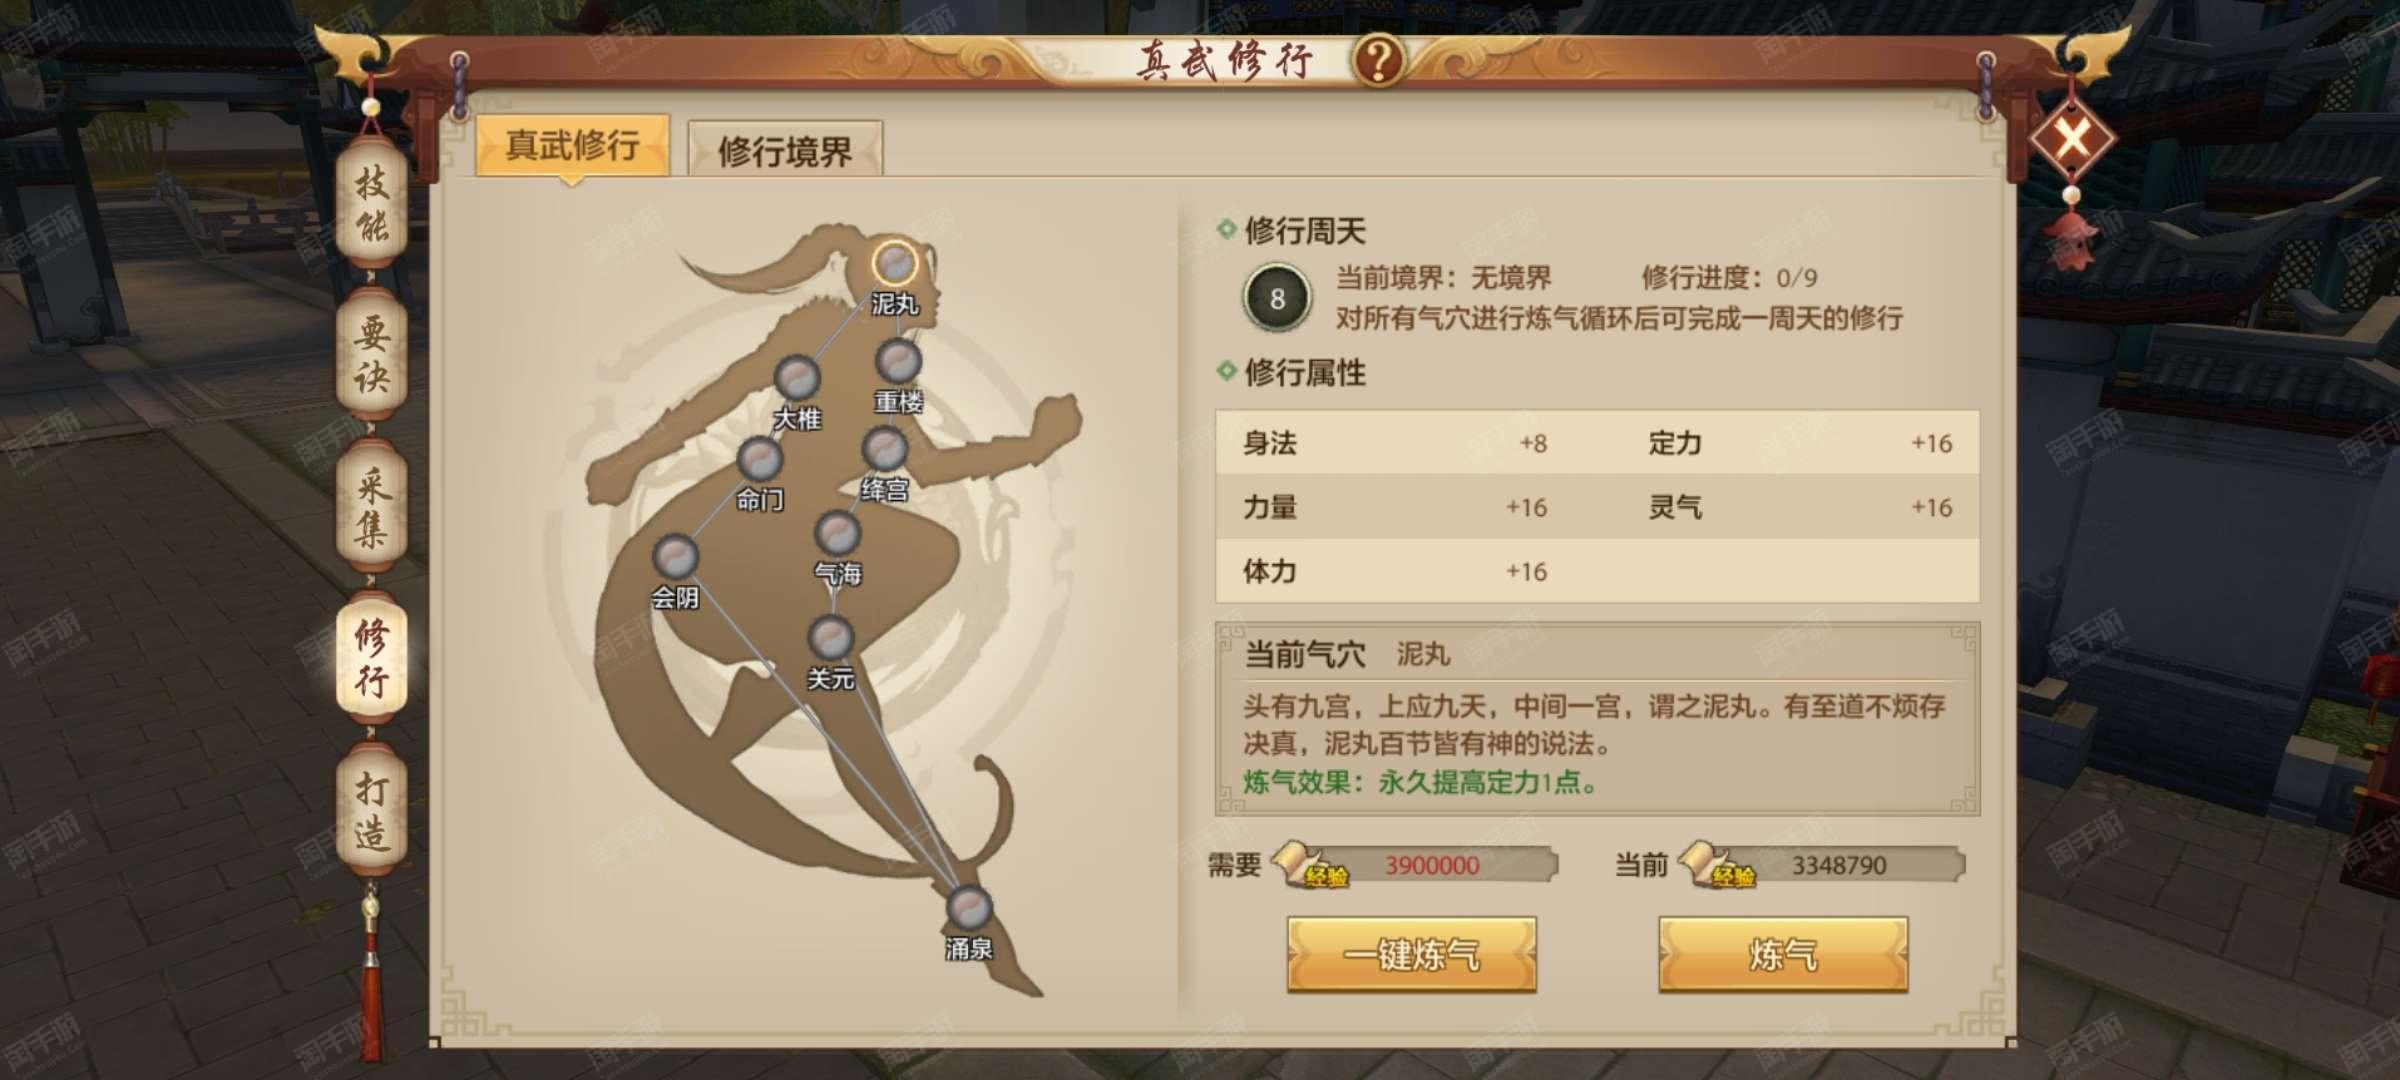2400x1080 pixels.
Task: Open the 要诀 lantern side tab
Action: [x=372, y=355]
